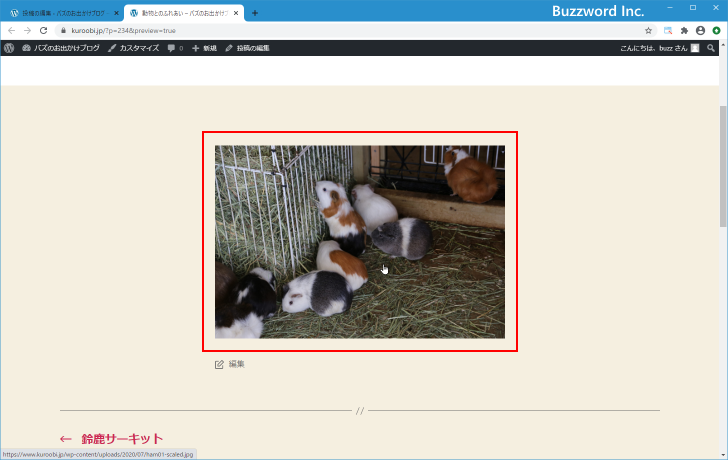Open カスタマイズ in the admin bar
The height and width of the screenshot is (460, 728).
click(x=133, y=48)
